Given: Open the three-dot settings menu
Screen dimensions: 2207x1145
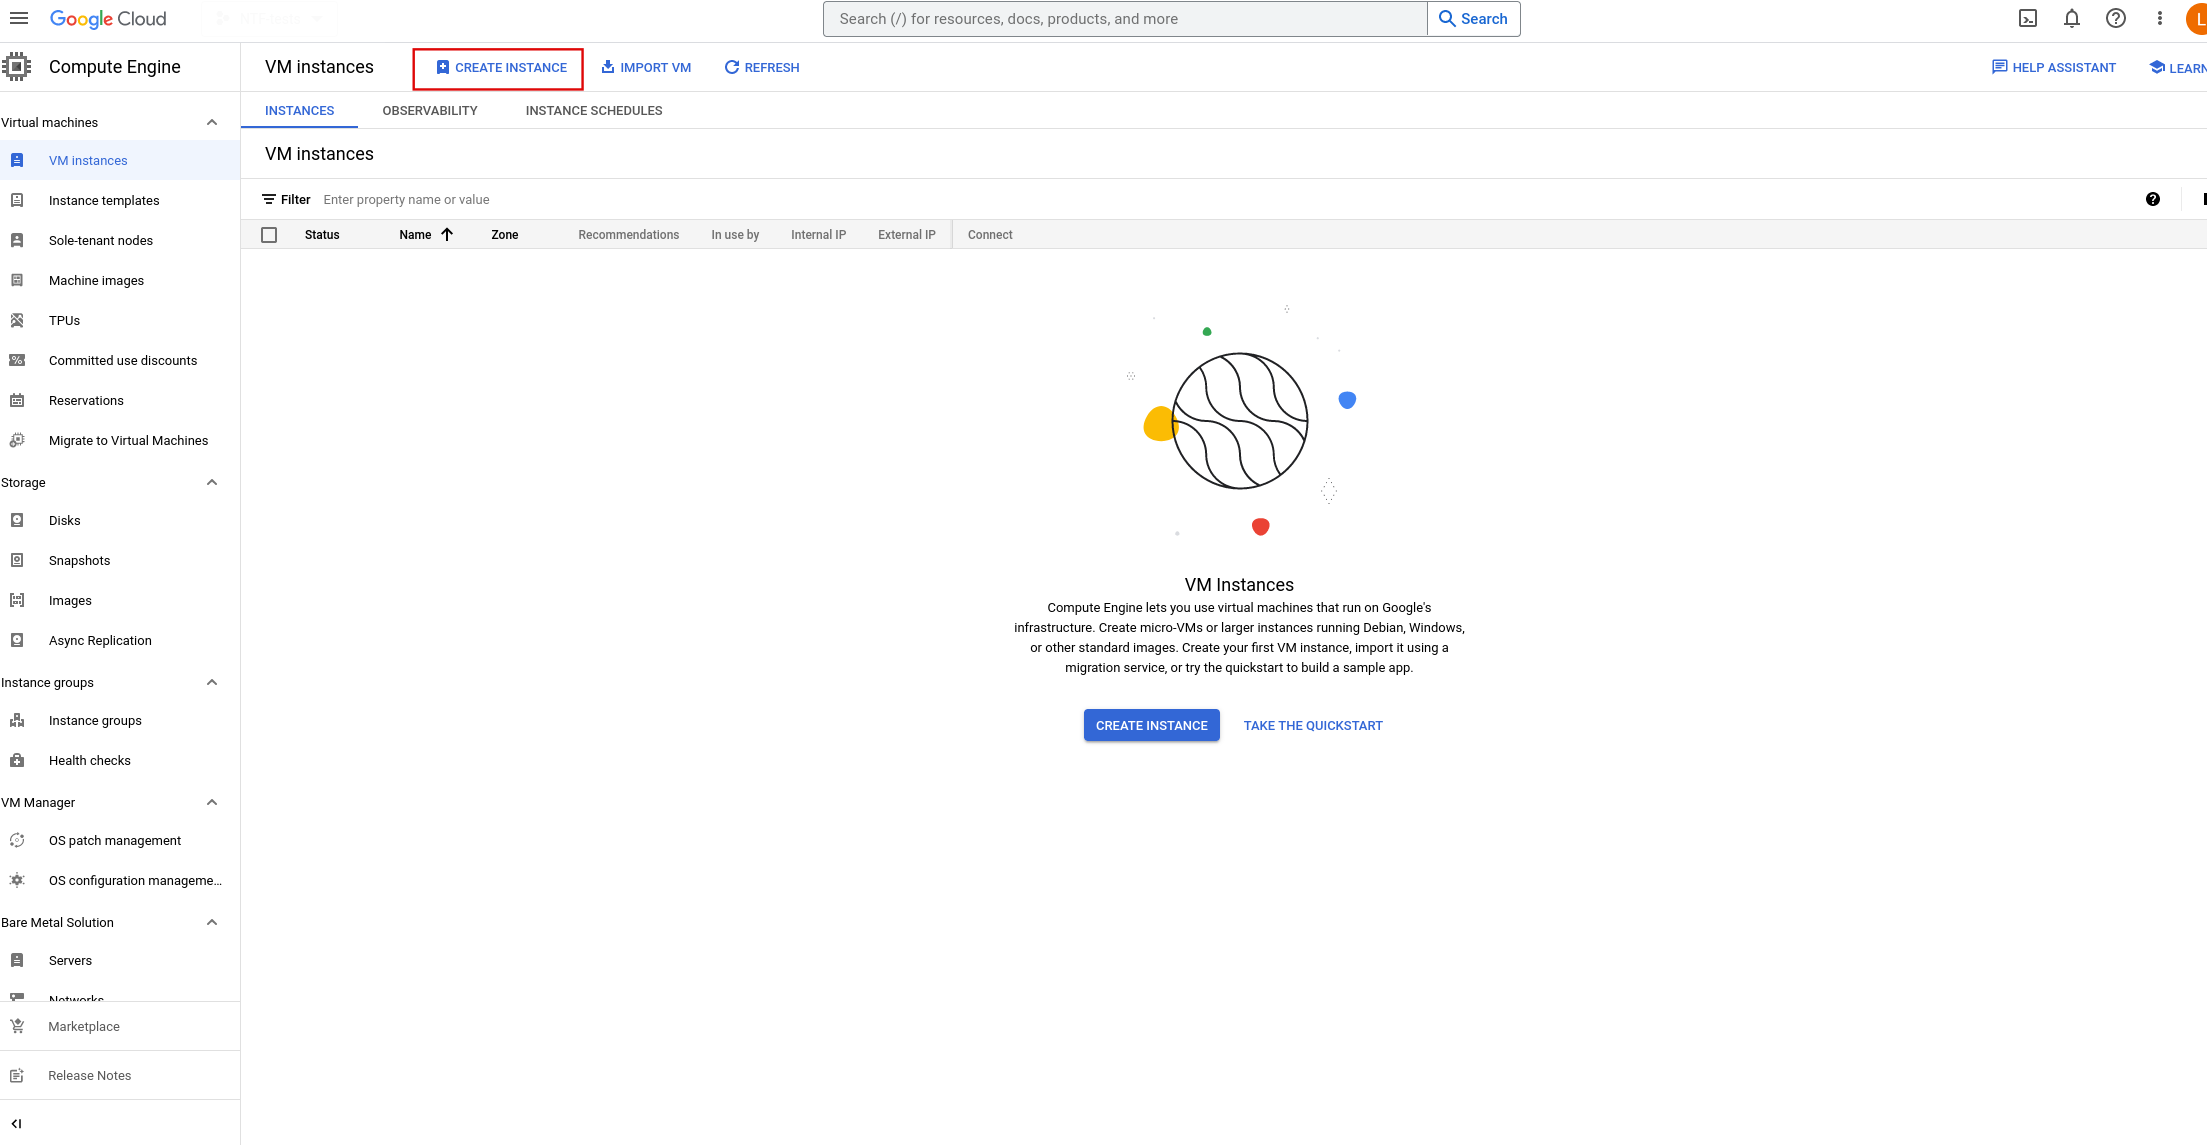Looking at the screenshot, I should point(2160,18).
